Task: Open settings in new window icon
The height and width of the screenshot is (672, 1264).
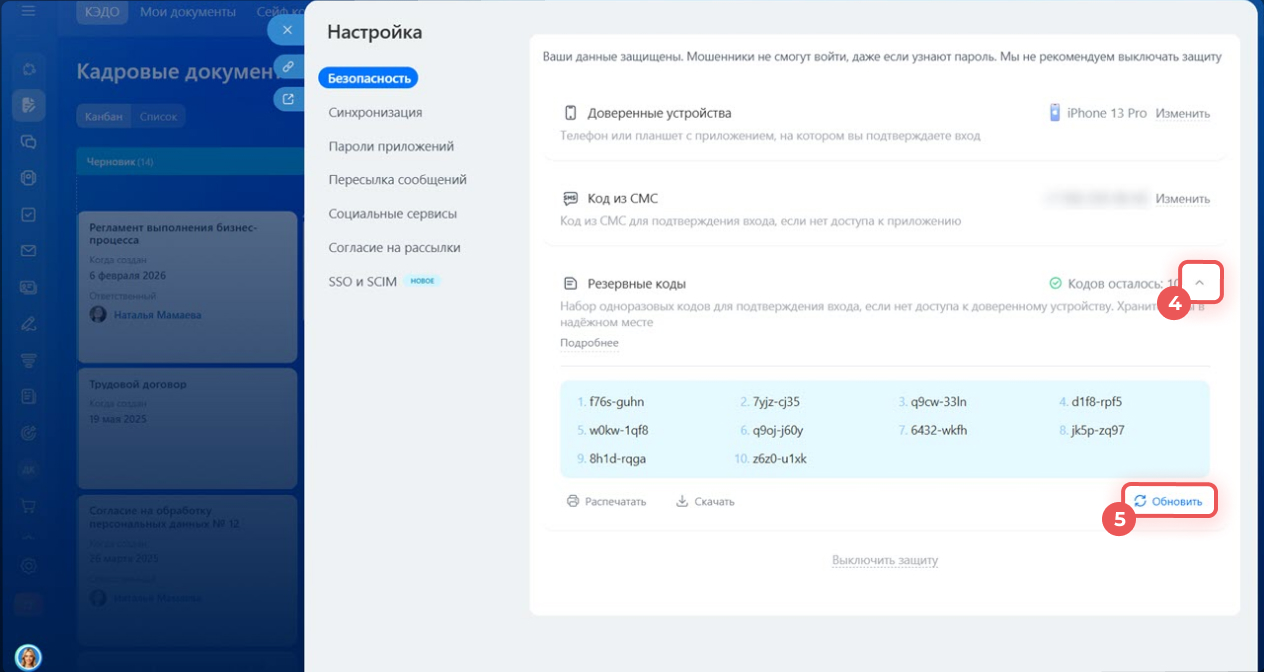Action: 287,98
